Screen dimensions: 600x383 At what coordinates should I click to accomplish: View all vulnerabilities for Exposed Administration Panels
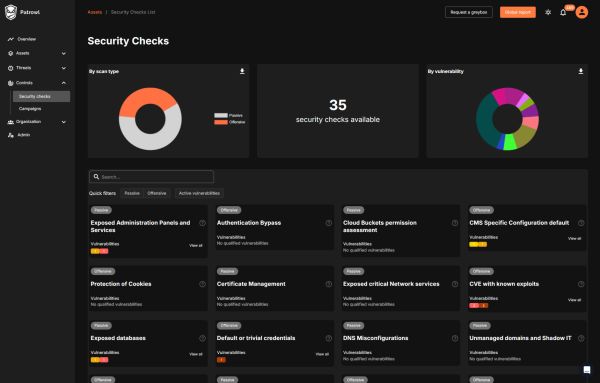coord(196,246)
